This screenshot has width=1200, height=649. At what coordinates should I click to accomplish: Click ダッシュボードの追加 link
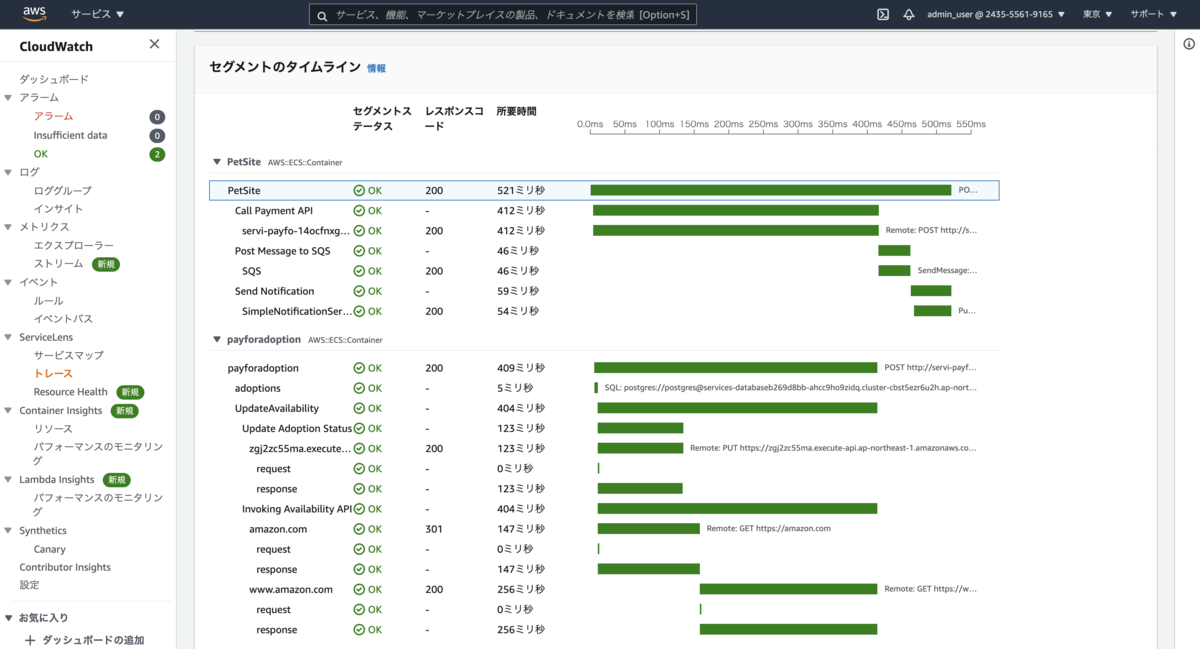(92, 640)
